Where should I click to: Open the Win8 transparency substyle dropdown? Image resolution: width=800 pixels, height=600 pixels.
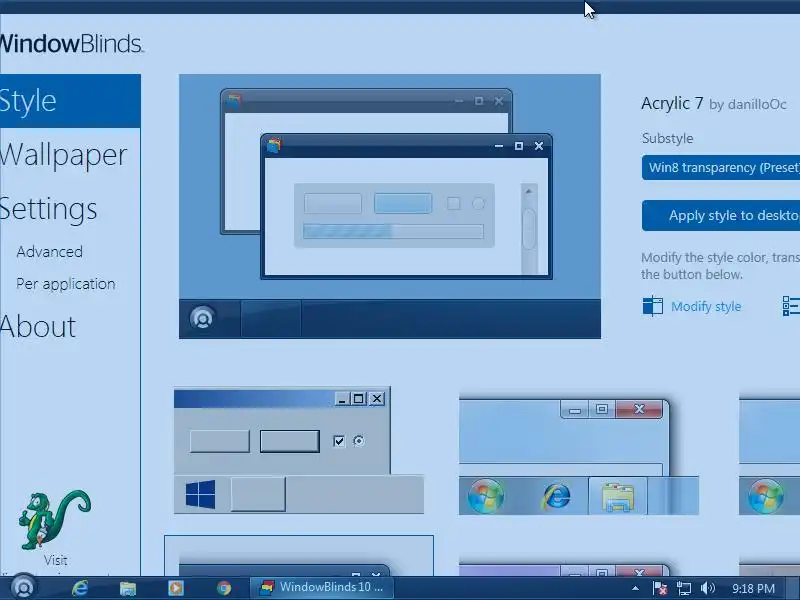[x=720, y=167]
